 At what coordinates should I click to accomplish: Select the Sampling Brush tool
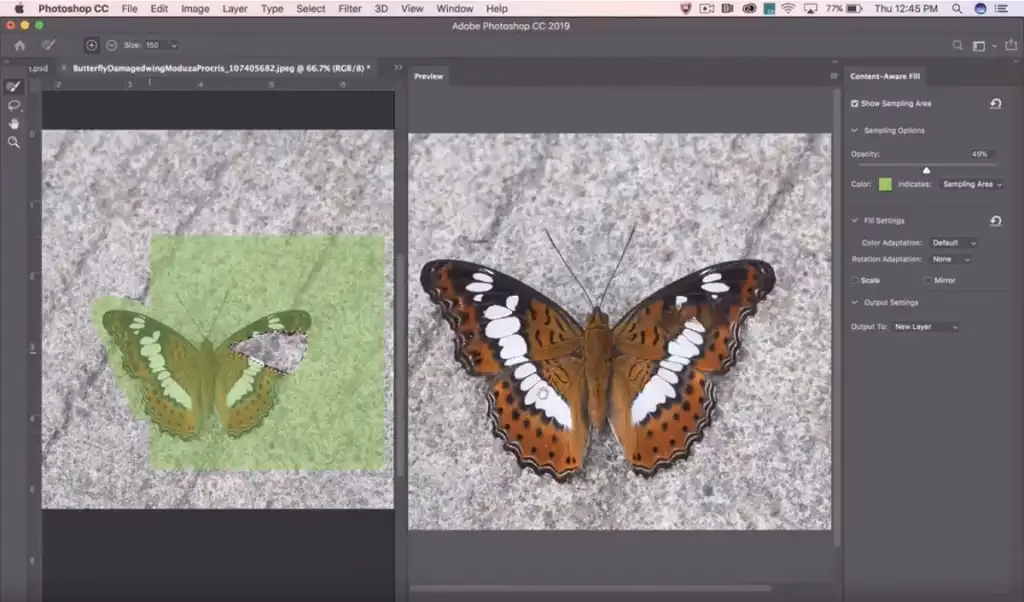tap(14, 87)
